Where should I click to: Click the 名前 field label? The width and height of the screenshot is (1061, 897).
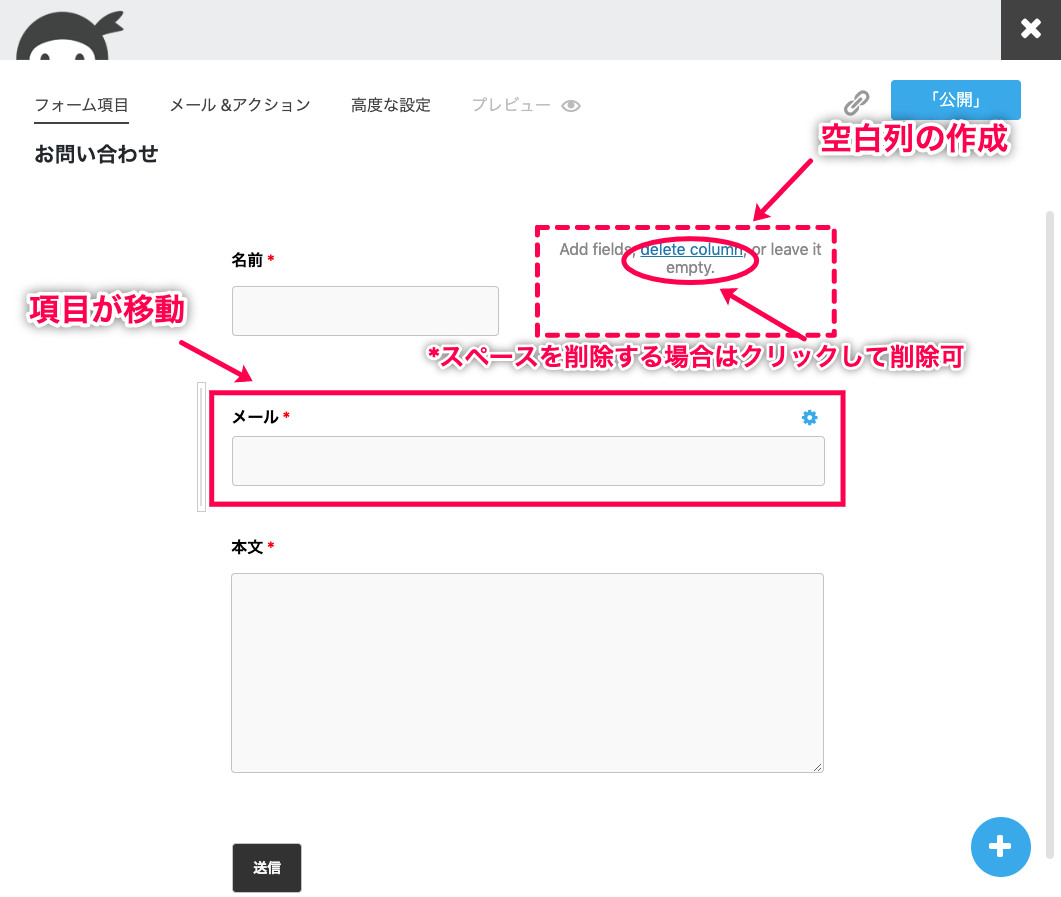coord(247,260)
